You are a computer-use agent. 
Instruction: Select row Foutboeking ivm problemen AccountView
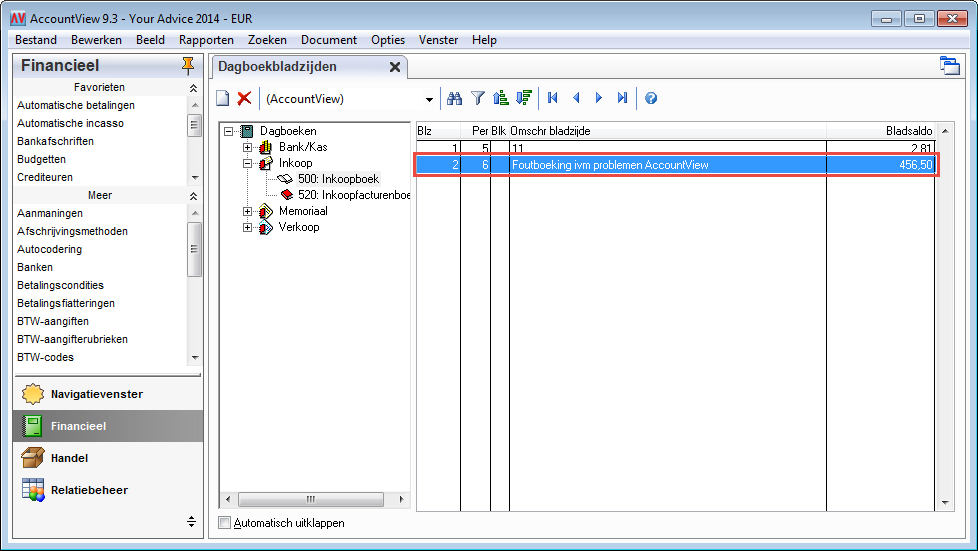point(675,165)
